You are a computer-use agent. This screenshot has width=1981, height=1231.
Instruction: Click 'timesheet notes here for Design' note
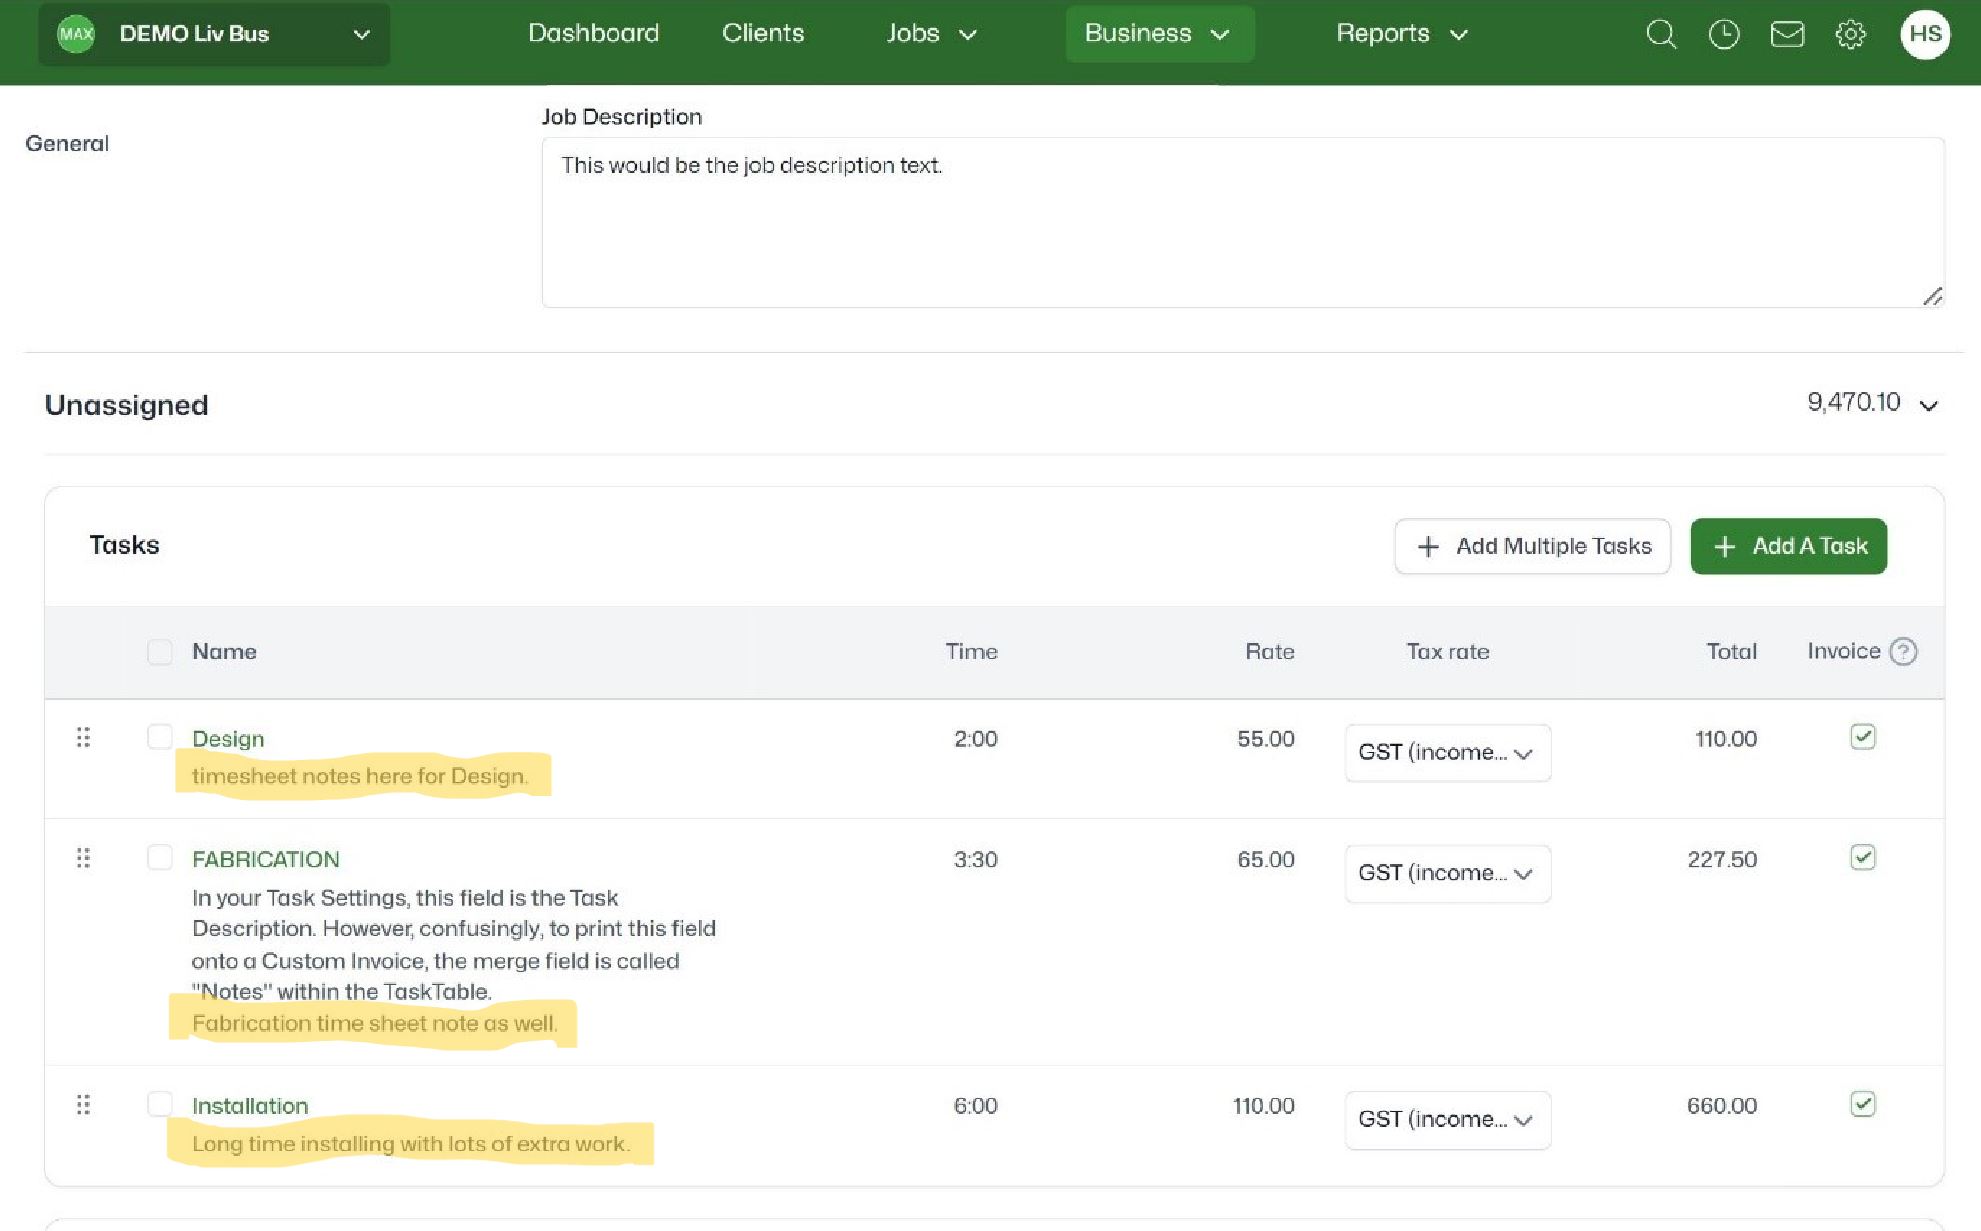point(360,776)
